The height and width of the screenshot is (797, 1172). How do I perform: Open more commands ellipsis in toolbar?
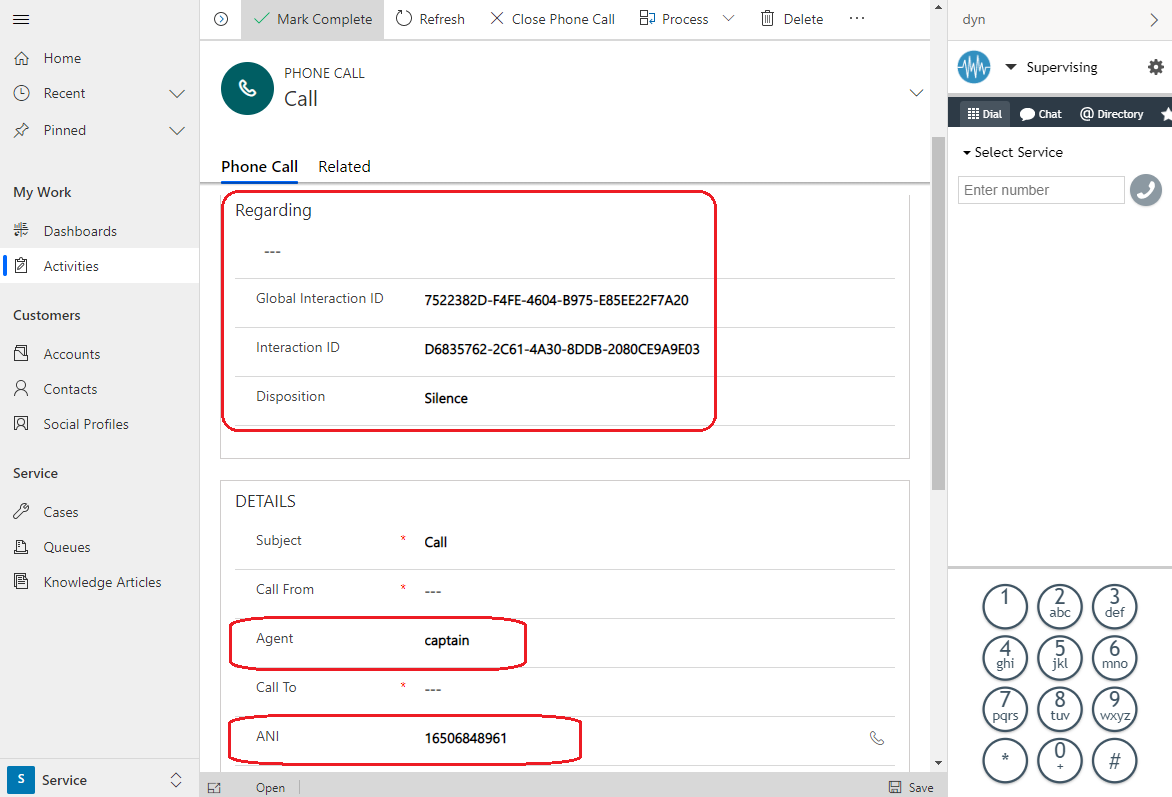tap(857, 19)
